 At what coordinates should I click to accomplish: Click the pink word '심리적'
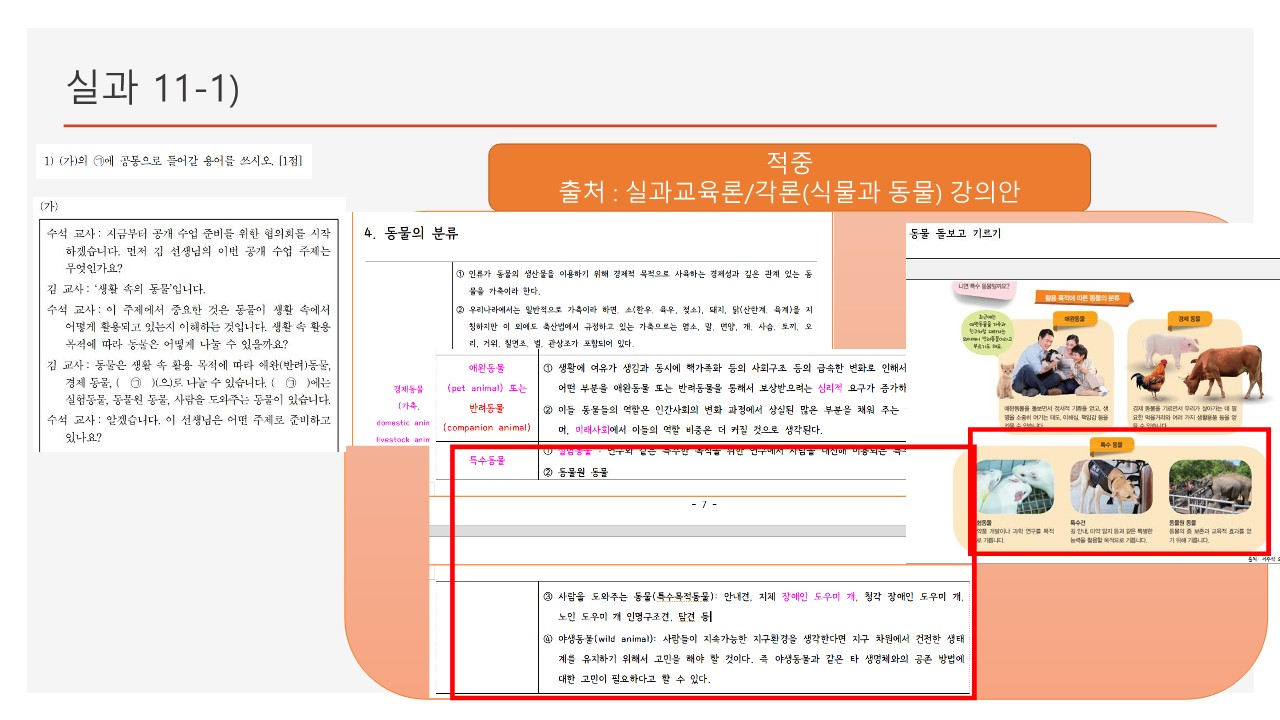pyautogui.click(x=832, y=387)
